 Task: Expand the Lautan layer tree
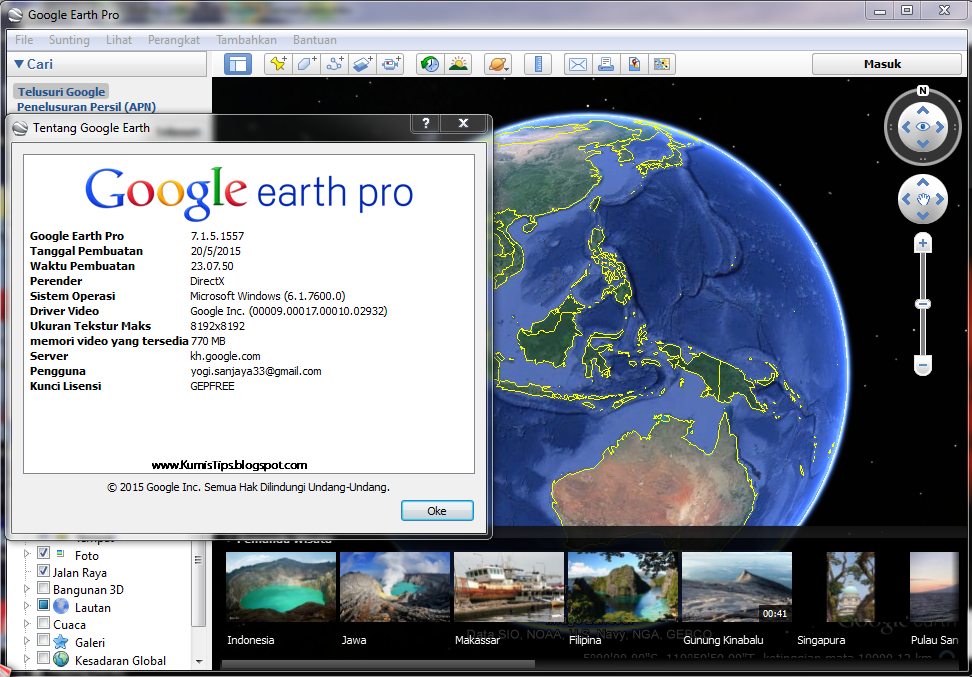[x=27, y=605]
